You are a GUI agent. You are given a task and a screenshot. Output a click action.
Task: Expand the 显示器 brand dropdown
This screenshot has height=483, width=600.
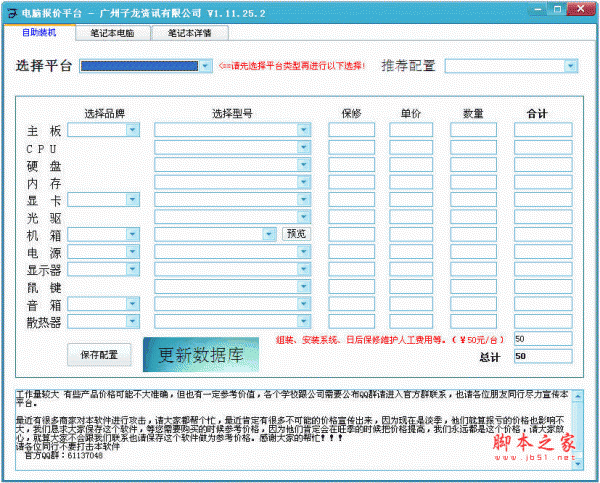(132, 269)
